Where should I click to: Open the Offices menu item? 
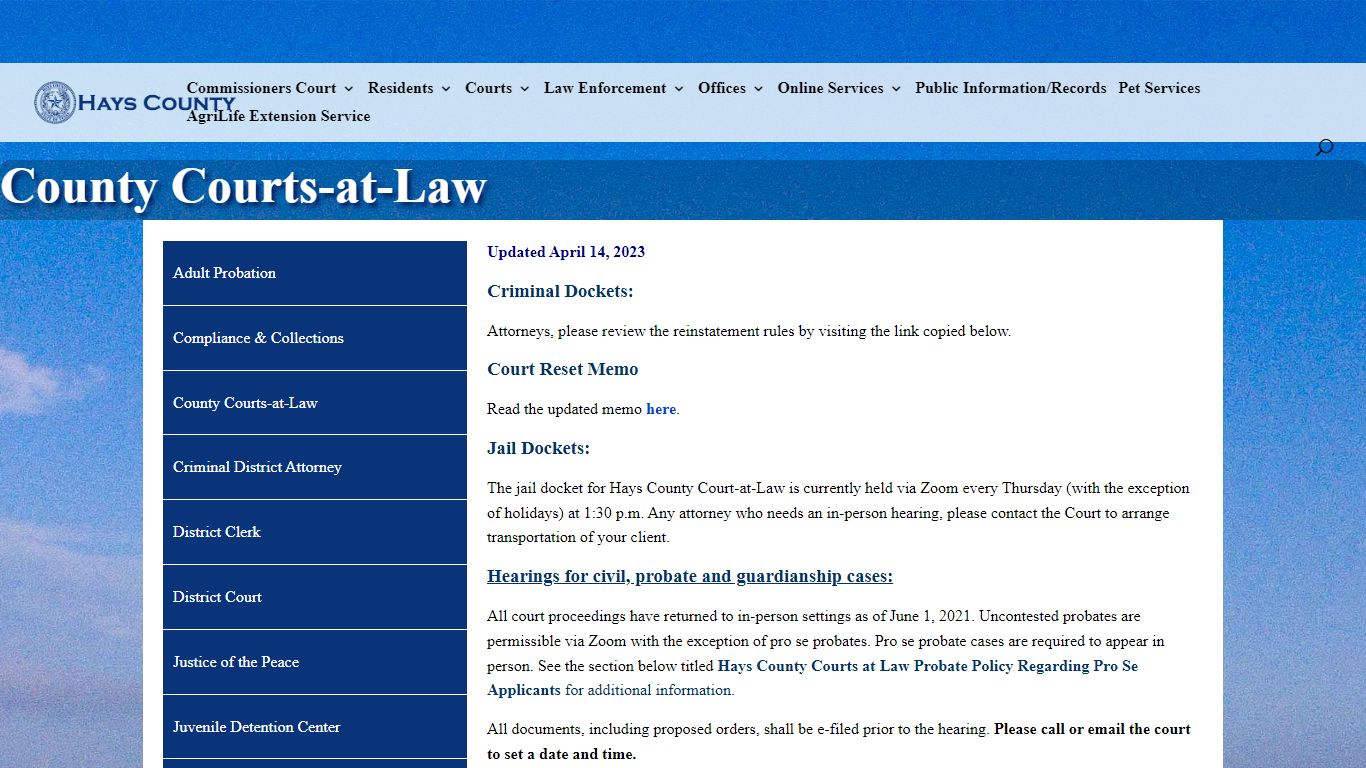point(722,88)
